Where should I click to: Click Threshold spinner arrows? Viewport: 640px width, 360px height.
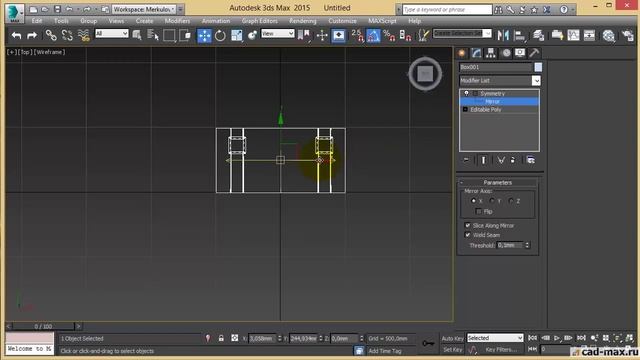(527, 245)
